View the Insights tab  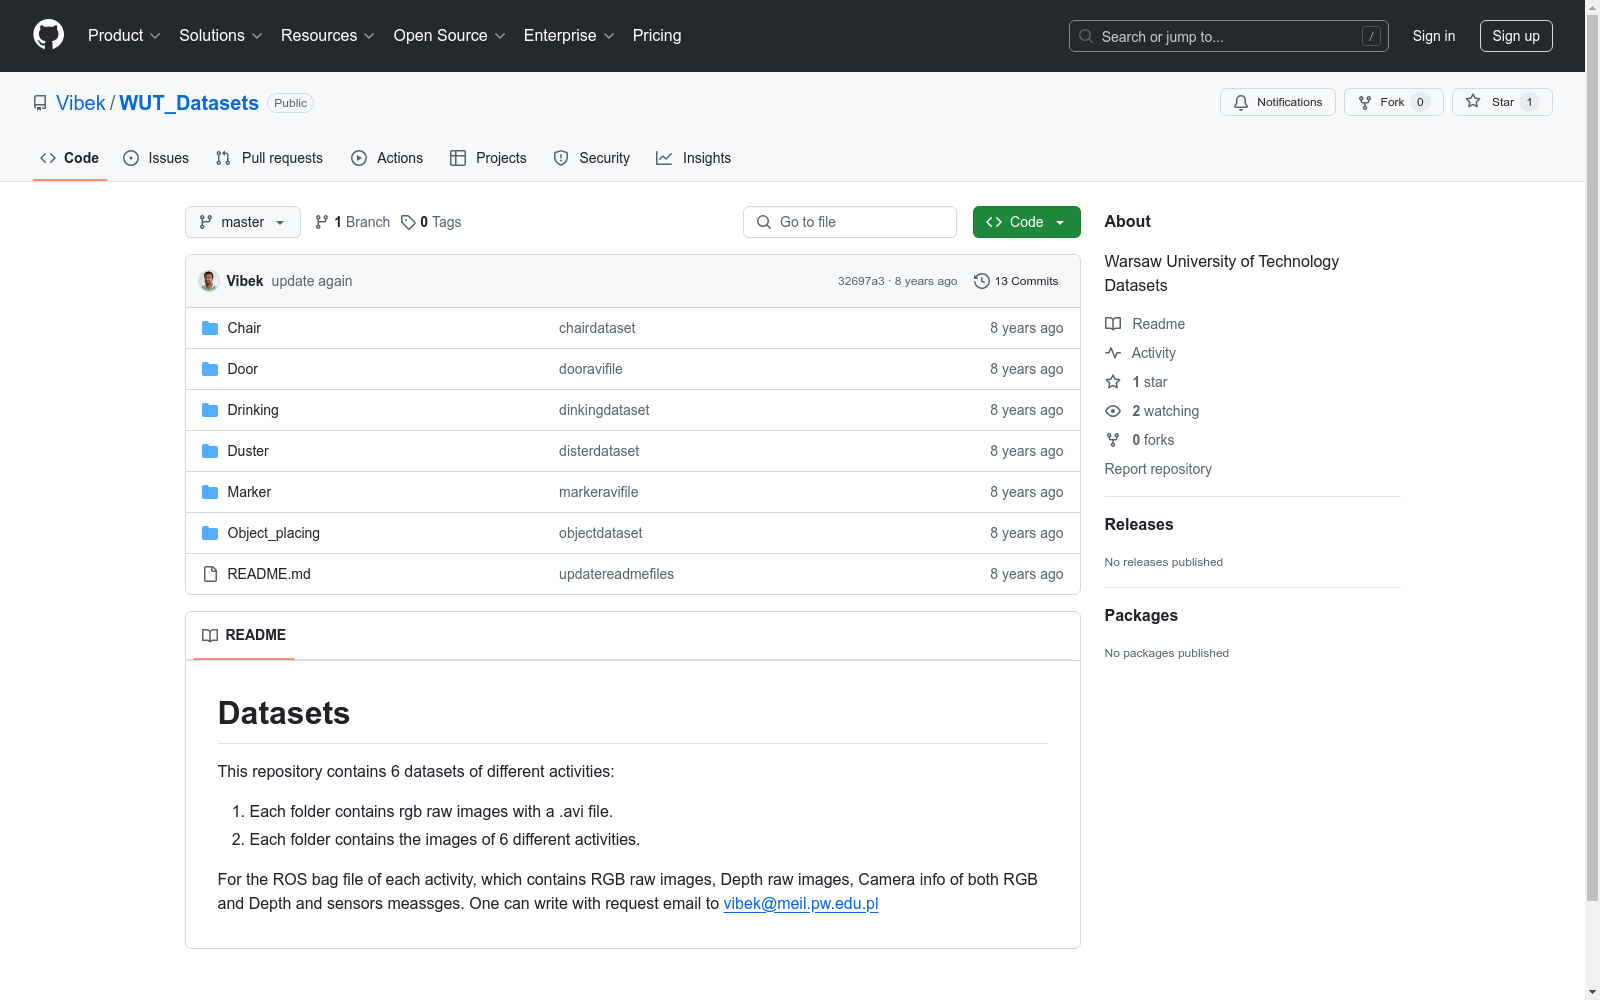[x=693, y=158]
